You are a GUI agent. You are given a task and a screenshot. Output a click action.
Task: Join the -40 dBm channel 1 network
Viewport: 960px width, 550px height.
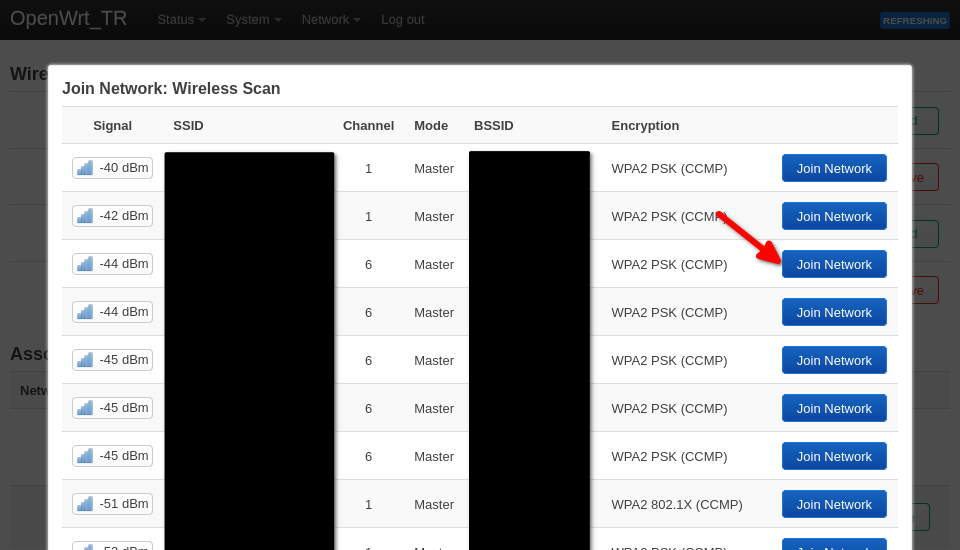[x=833, y=168]
